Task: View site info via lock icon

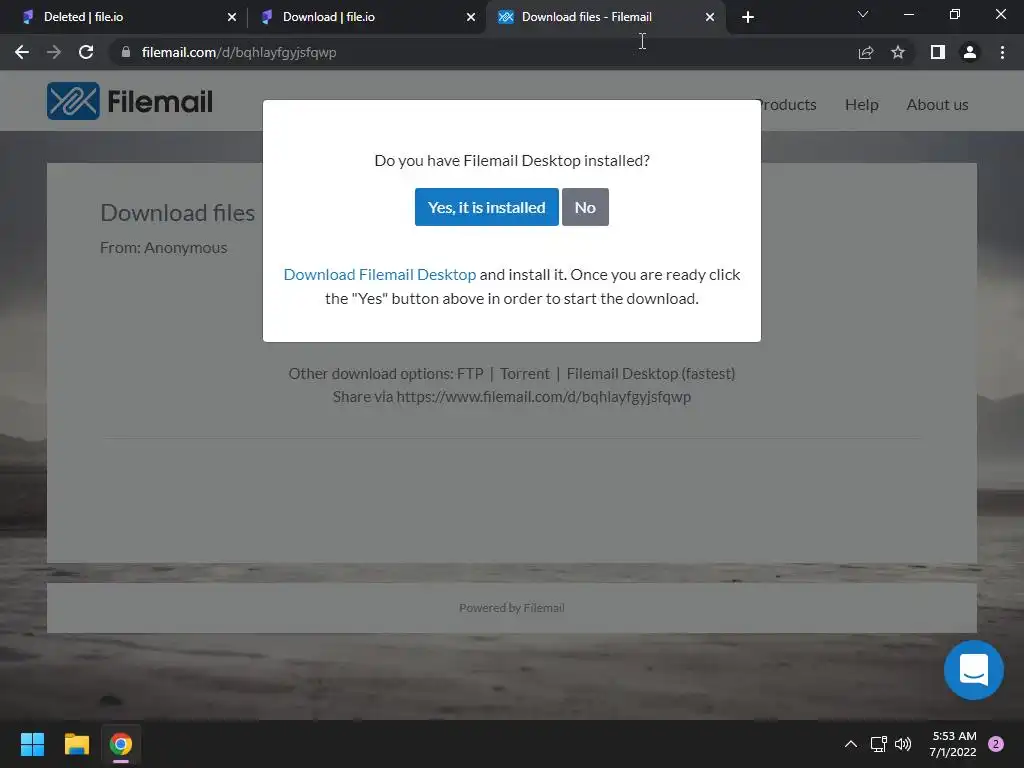Action: click(x=126, y=52)
